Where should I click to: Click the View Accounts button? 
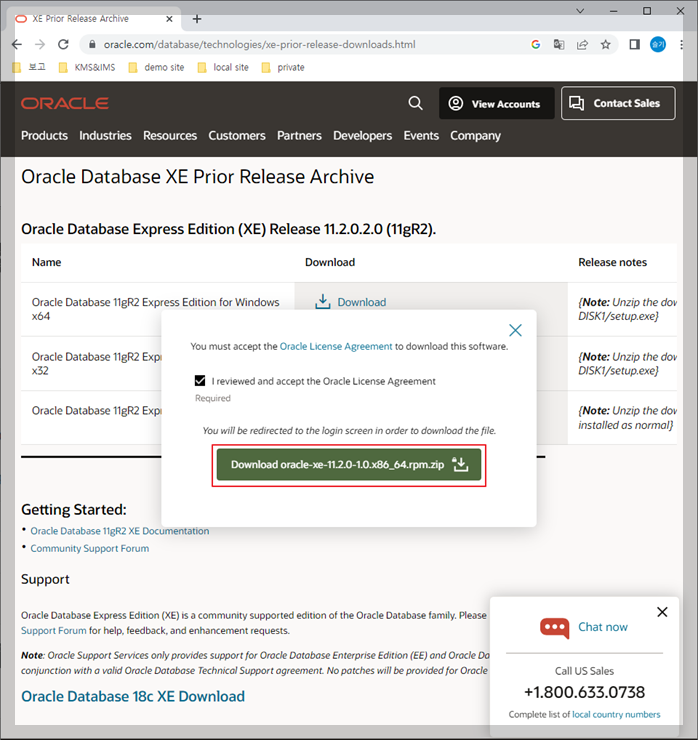496,103
